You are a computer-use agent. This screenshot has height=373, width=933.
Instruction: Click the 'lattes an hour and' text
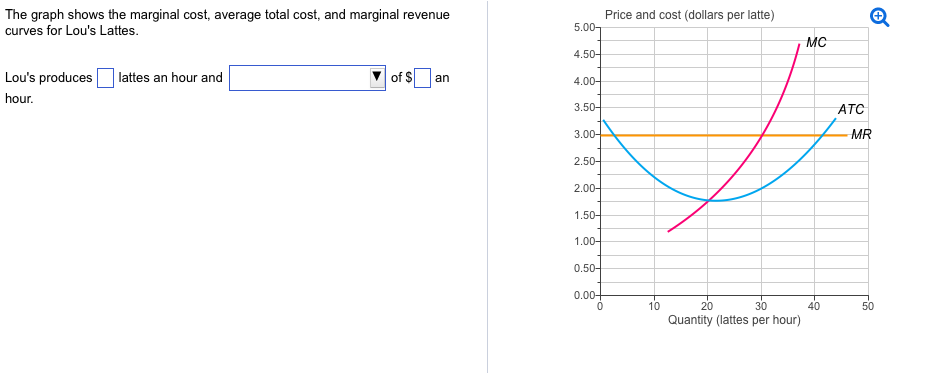click(x=171, y=78)
